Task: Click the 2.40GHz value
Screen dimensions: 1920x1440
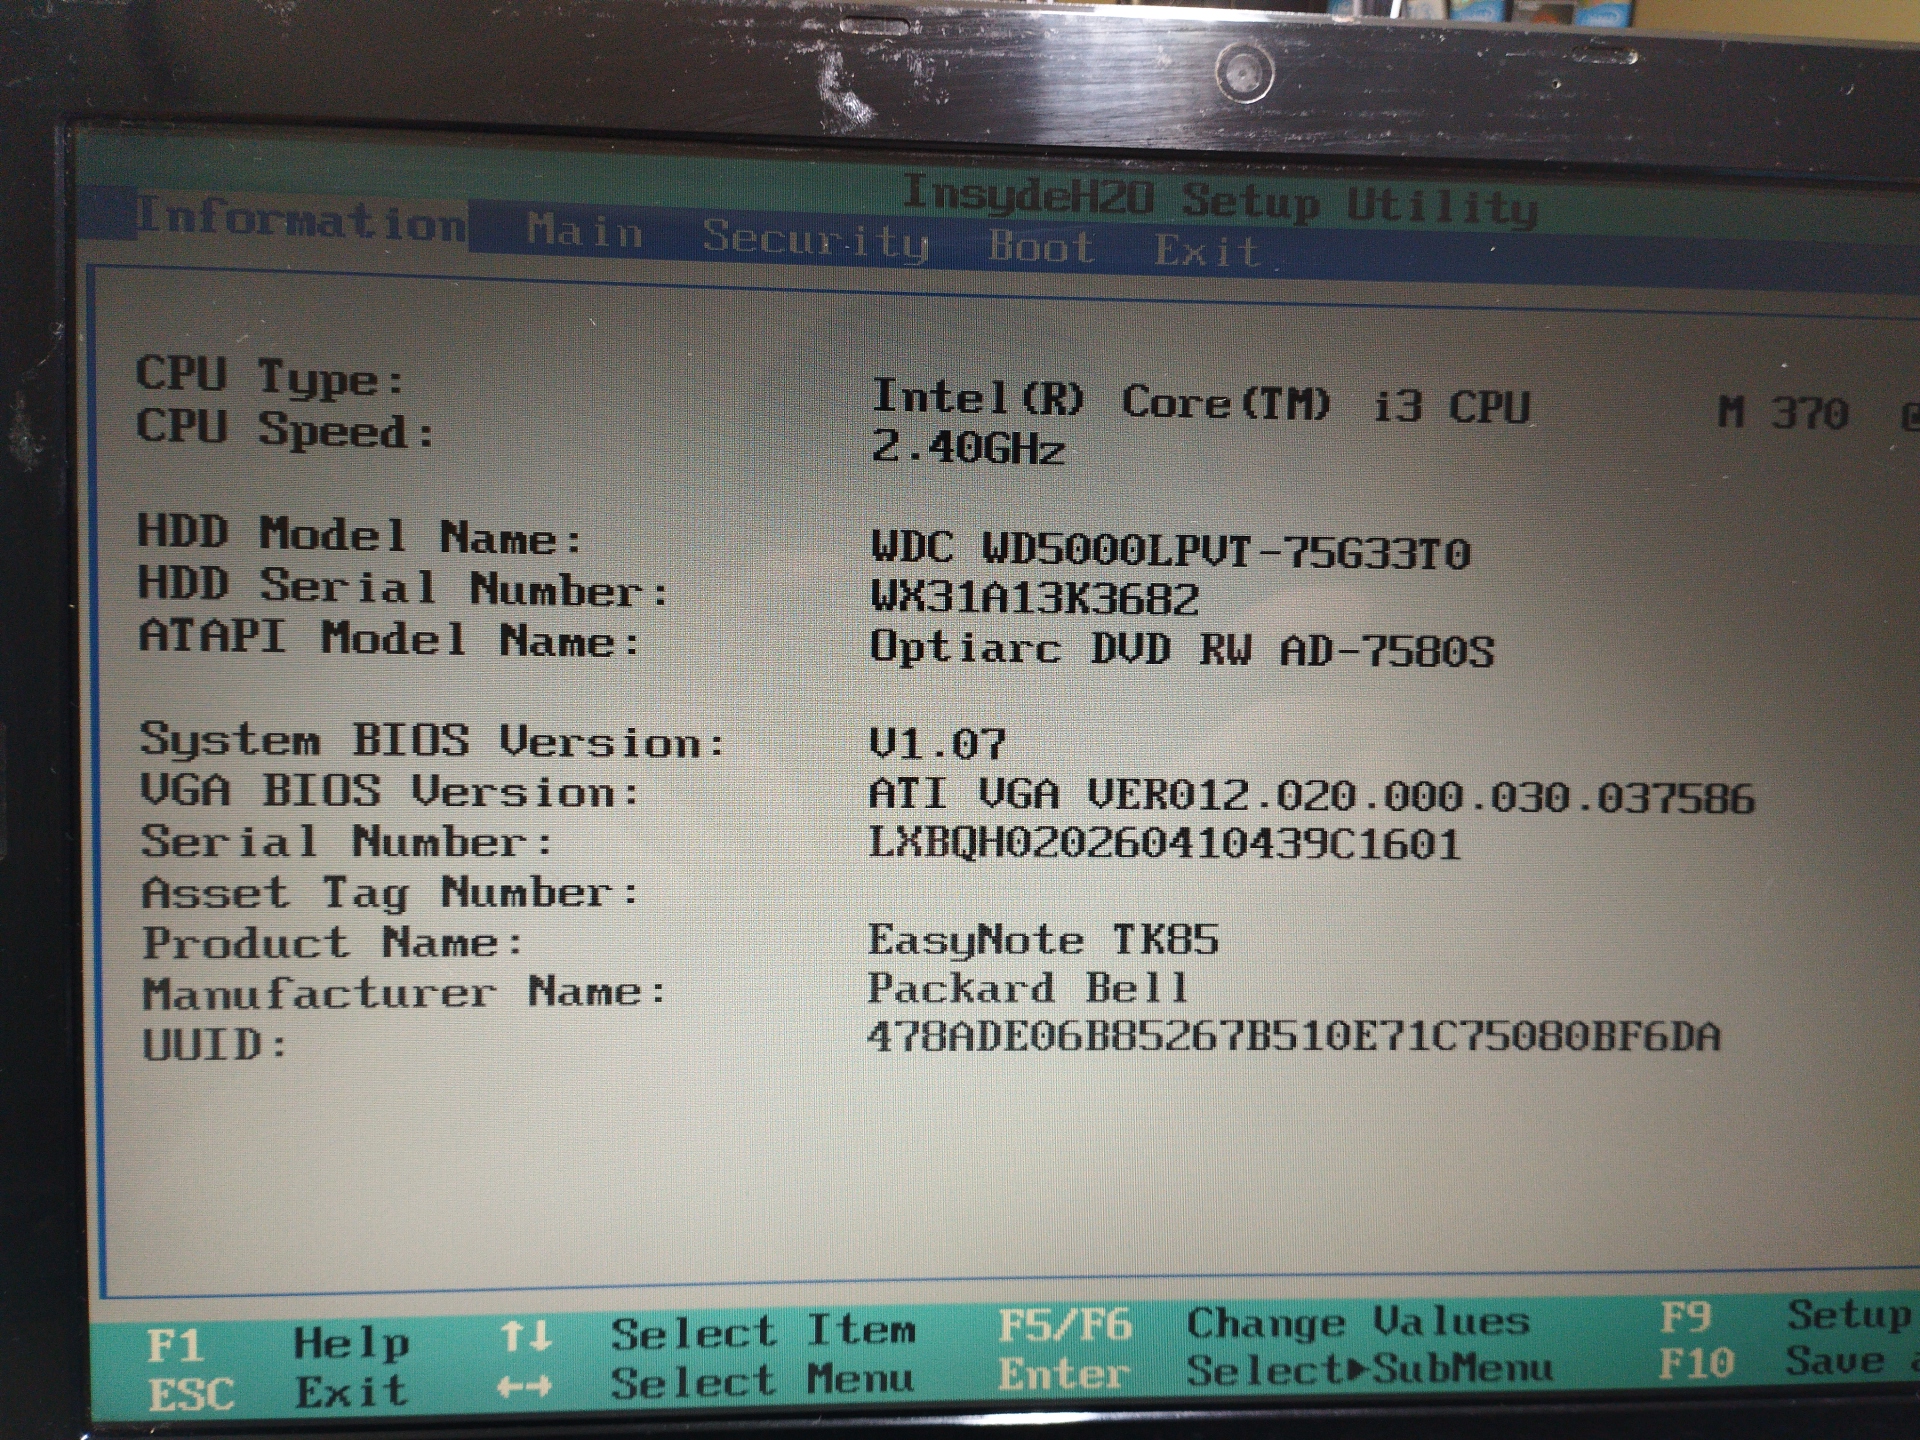Action: tap(967, 447)
